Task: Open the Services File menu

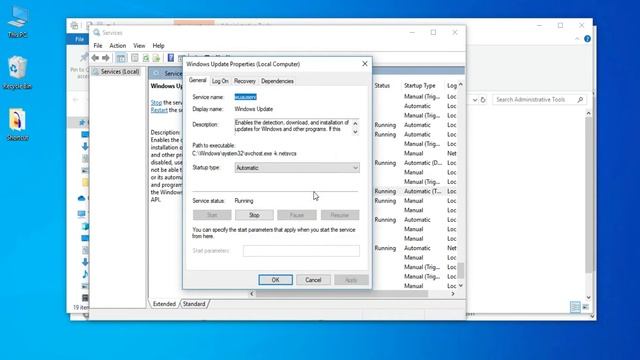Action: pyautogui.click(x=98, y=46)
